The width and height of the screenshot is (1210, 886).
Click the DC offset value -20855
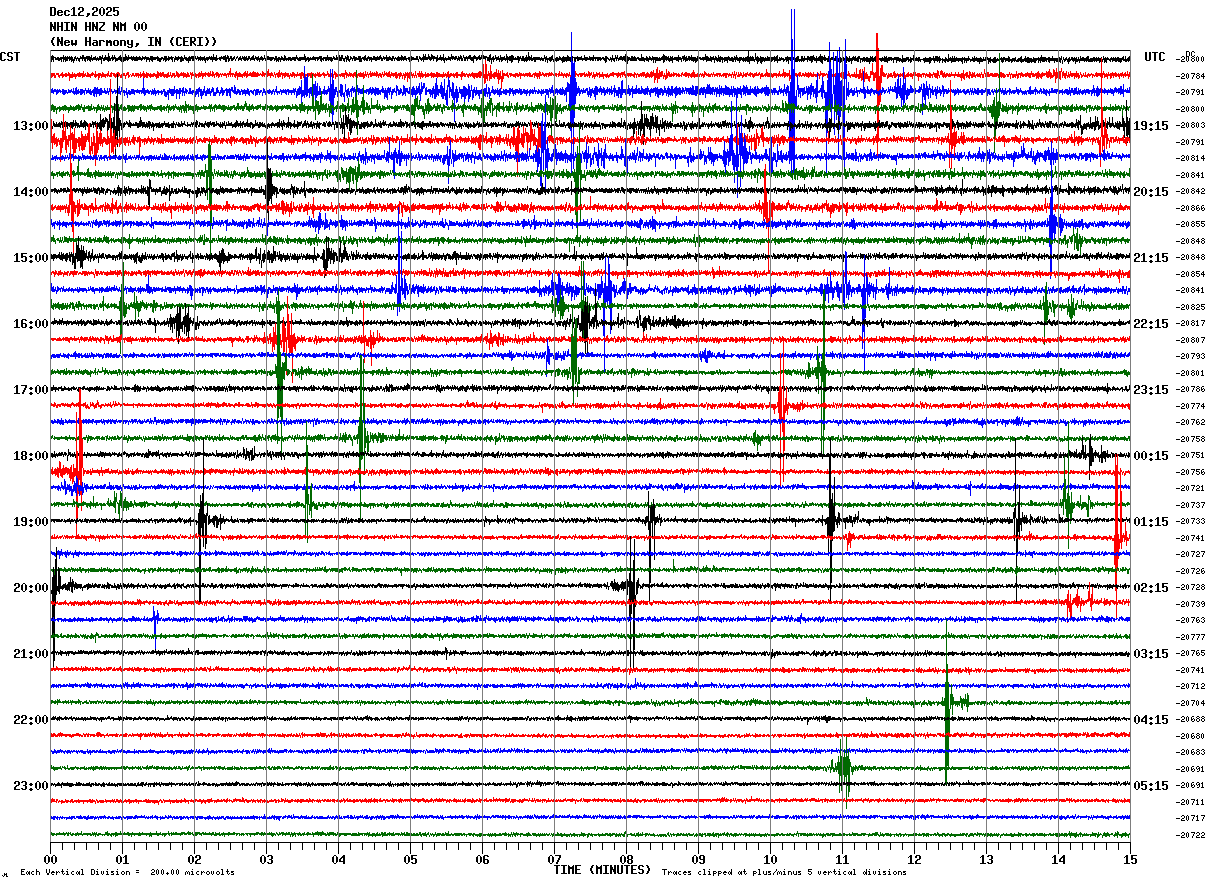1190,224
